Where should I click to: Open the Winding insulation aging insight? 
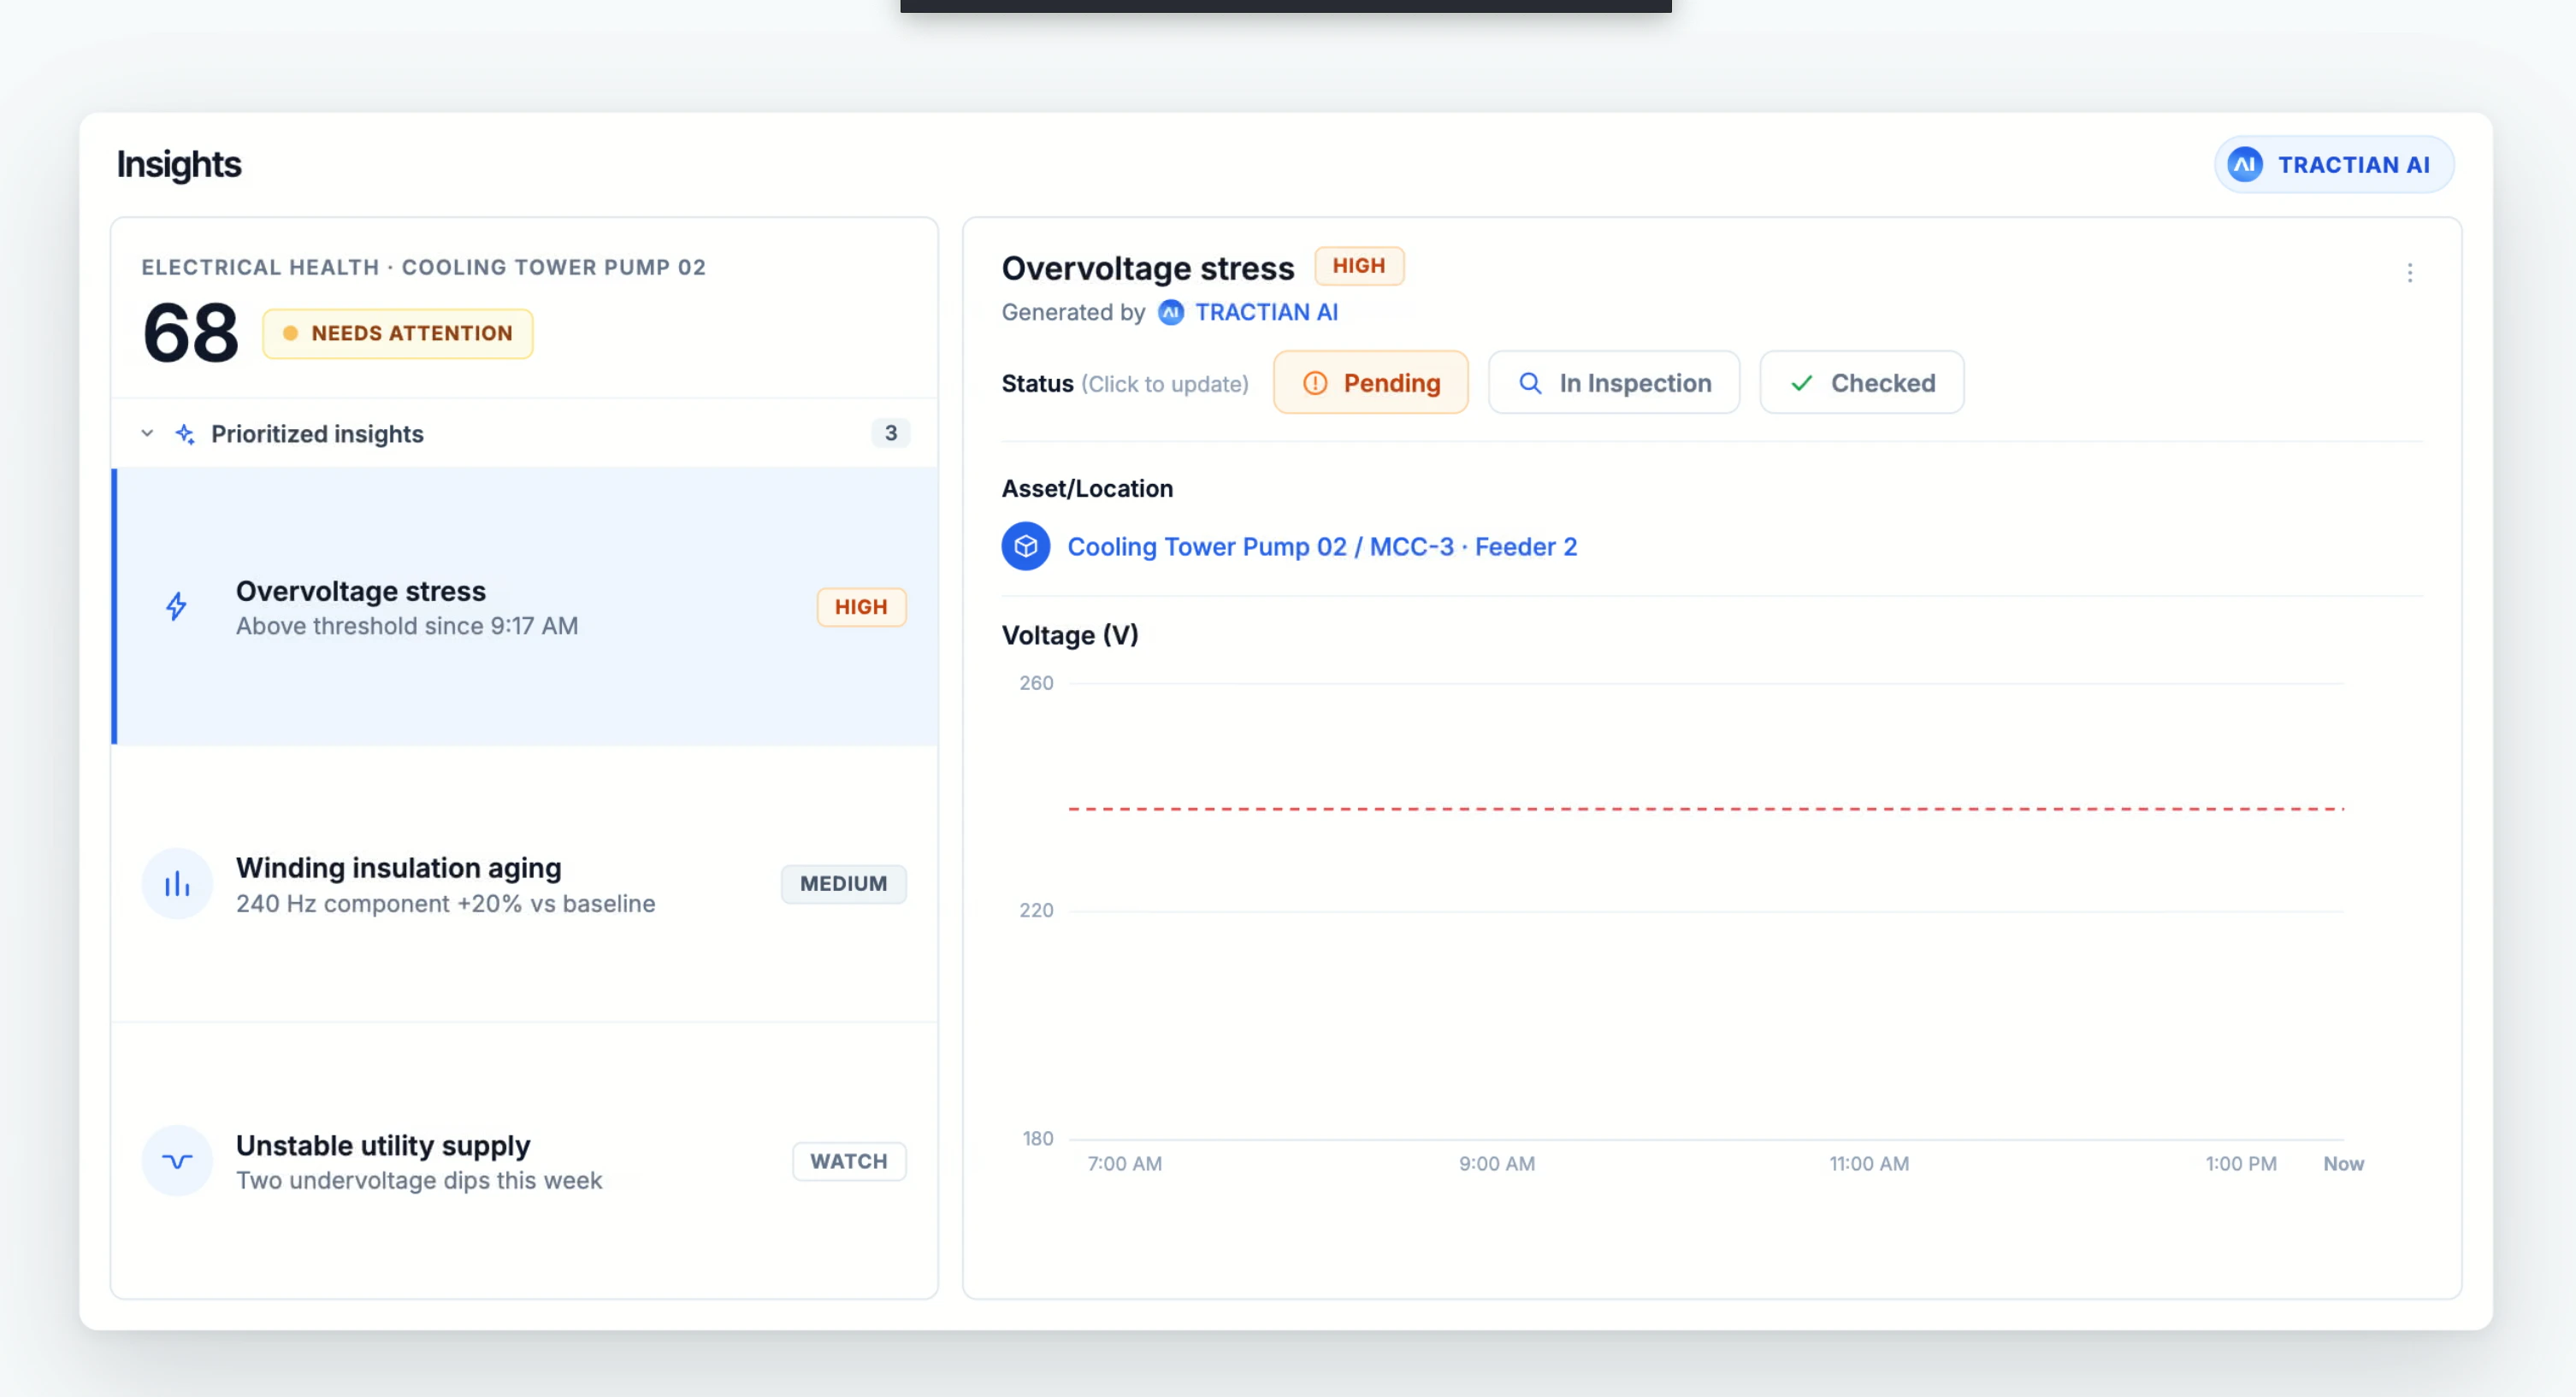click(525, 884)
